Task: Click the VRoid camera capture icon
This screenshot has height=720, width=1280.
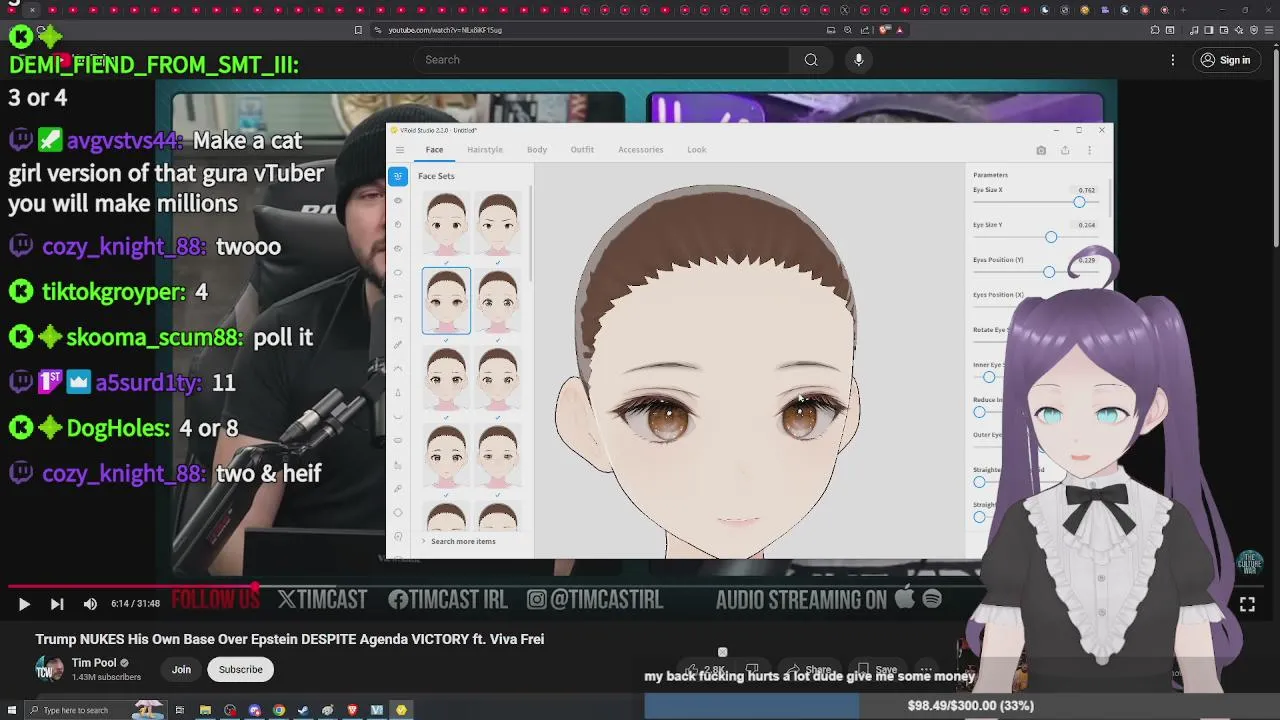Action: (x=1041, y=150)
